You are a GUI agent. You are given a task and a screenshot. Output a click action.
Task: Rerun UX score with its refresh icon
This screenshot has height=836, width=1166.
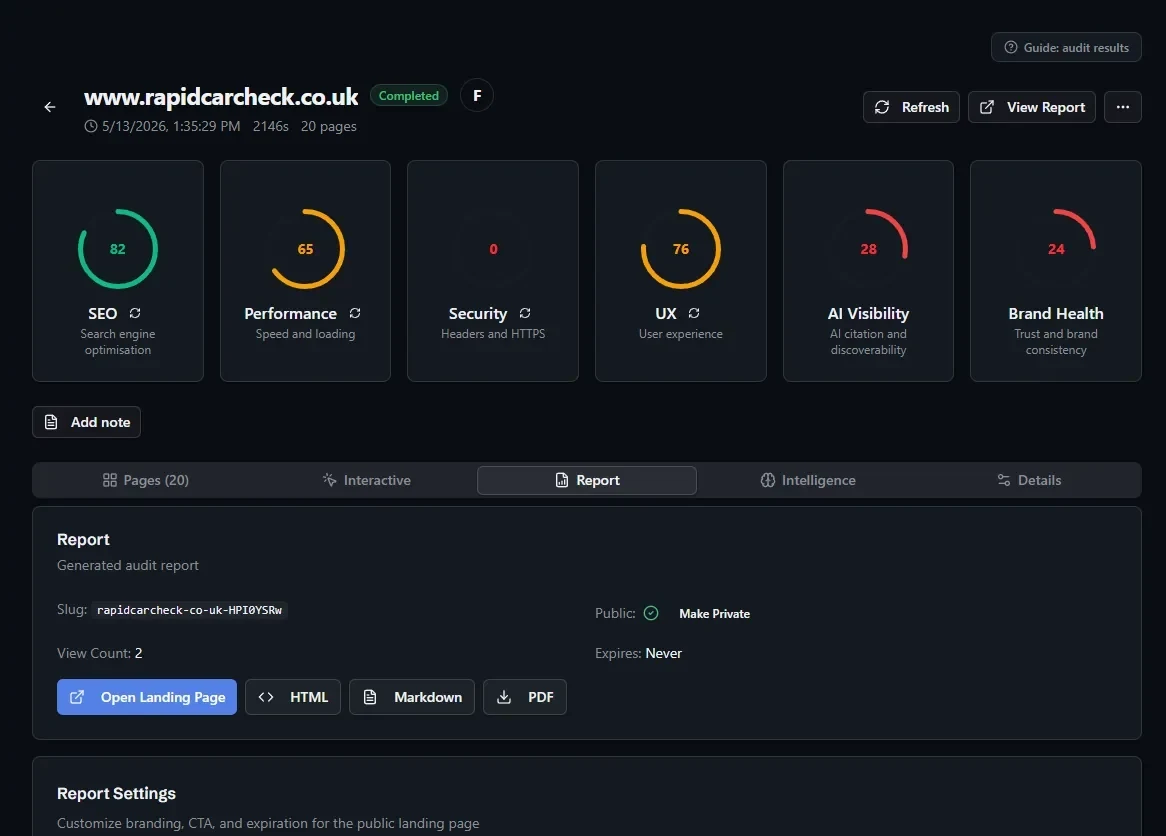coord(694,313)
